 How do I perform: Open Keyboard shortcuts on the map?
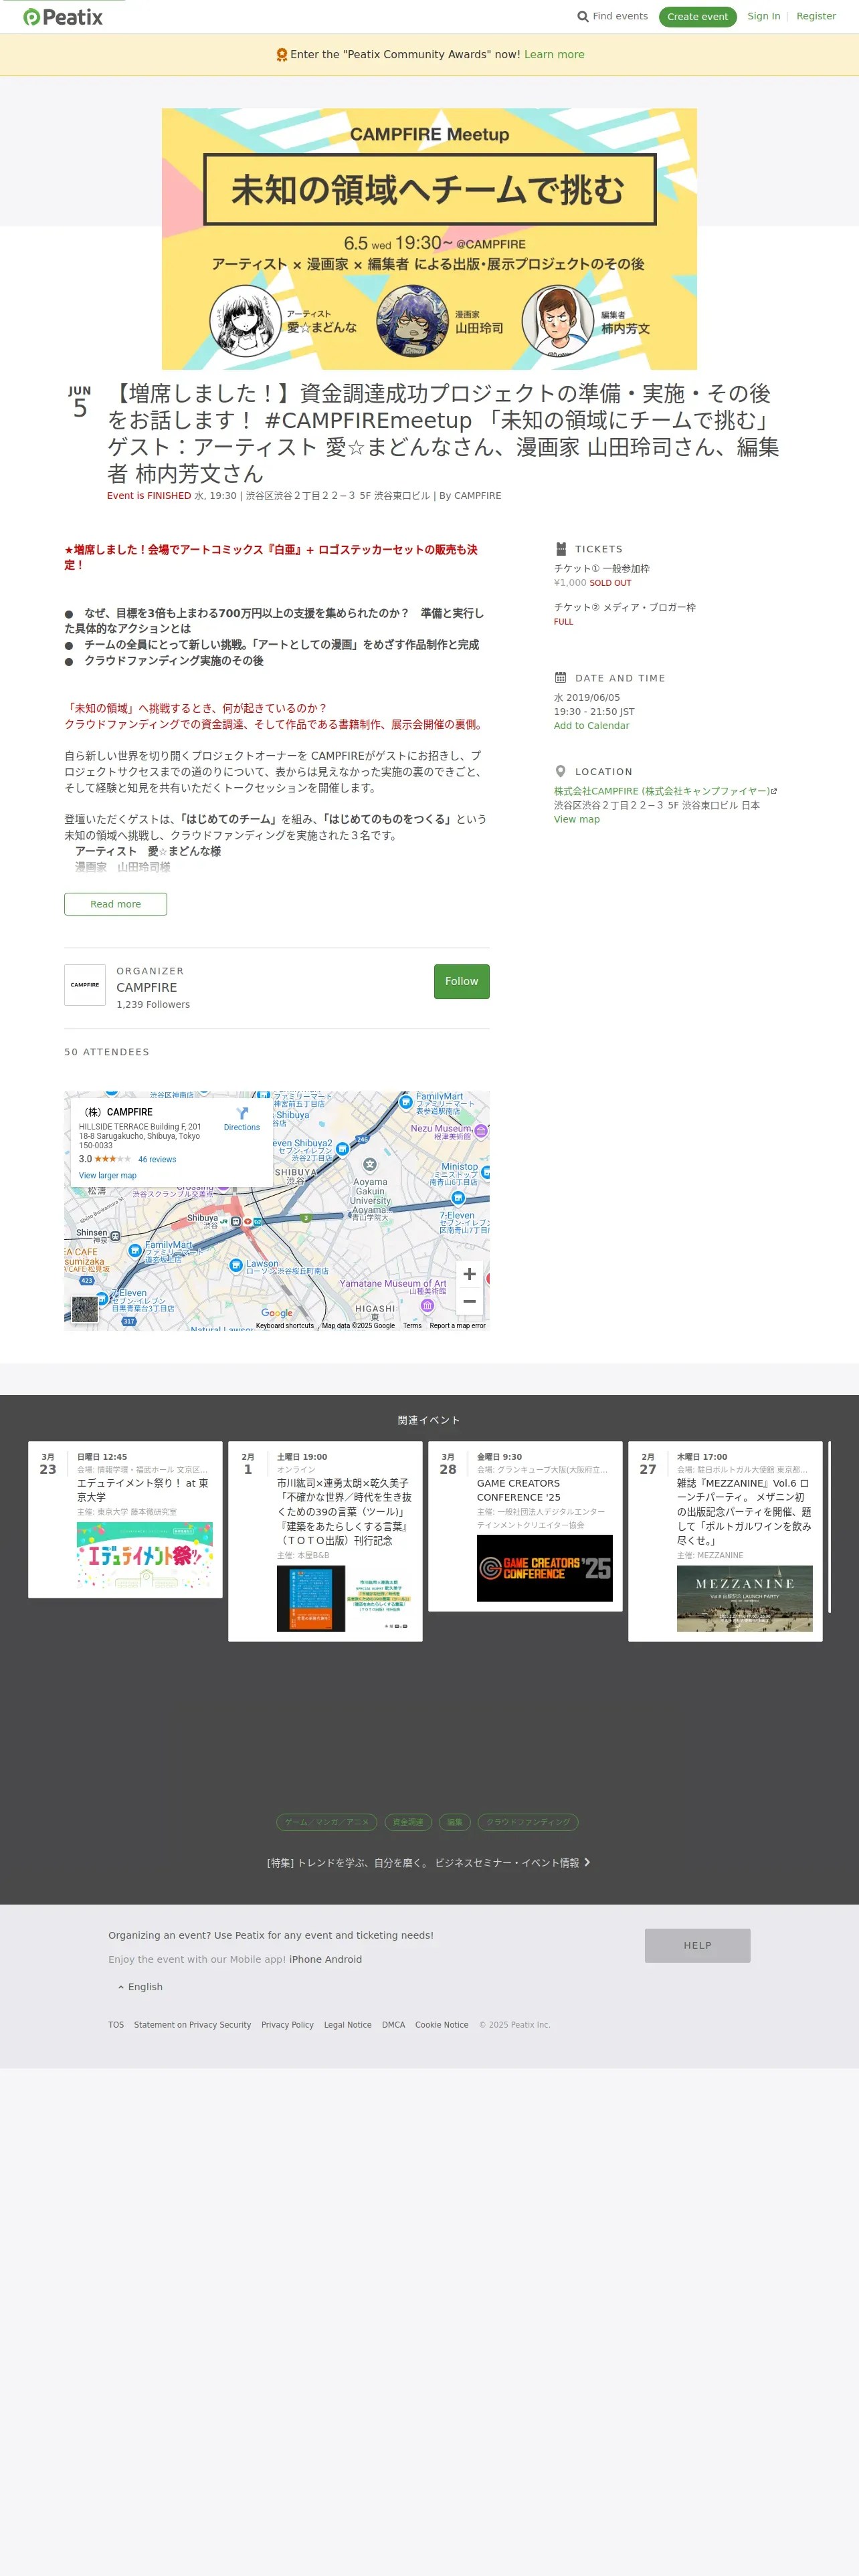tap(285, 1326)
